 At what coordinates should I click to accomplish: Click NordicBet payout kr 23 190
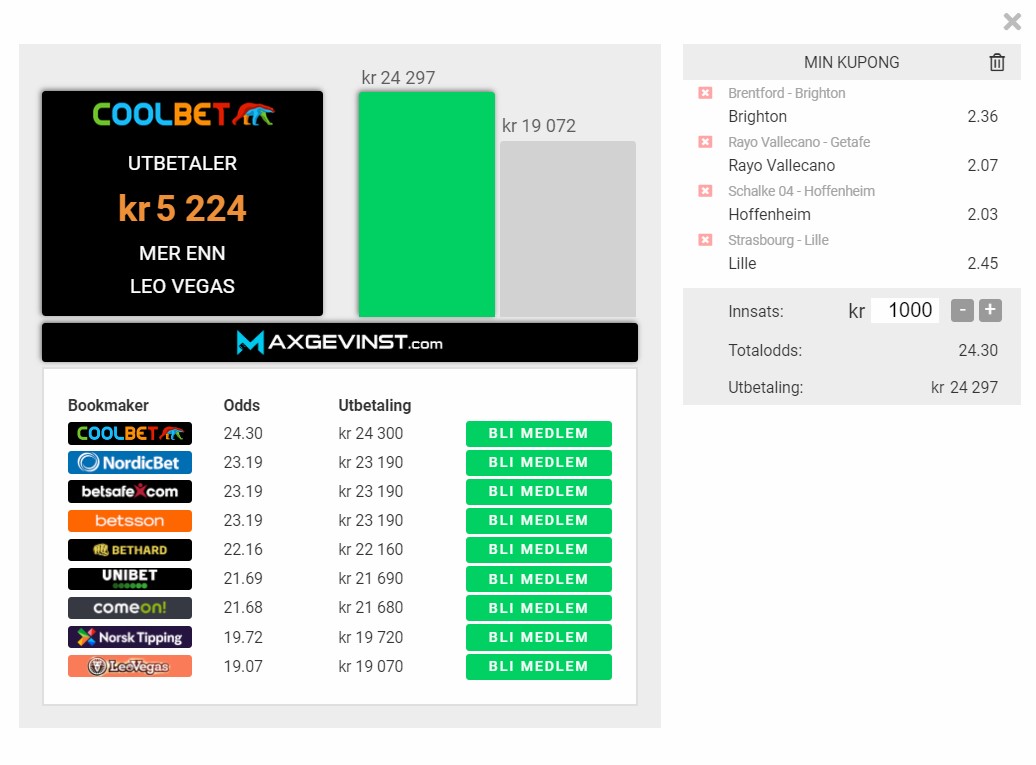(371, 462)
